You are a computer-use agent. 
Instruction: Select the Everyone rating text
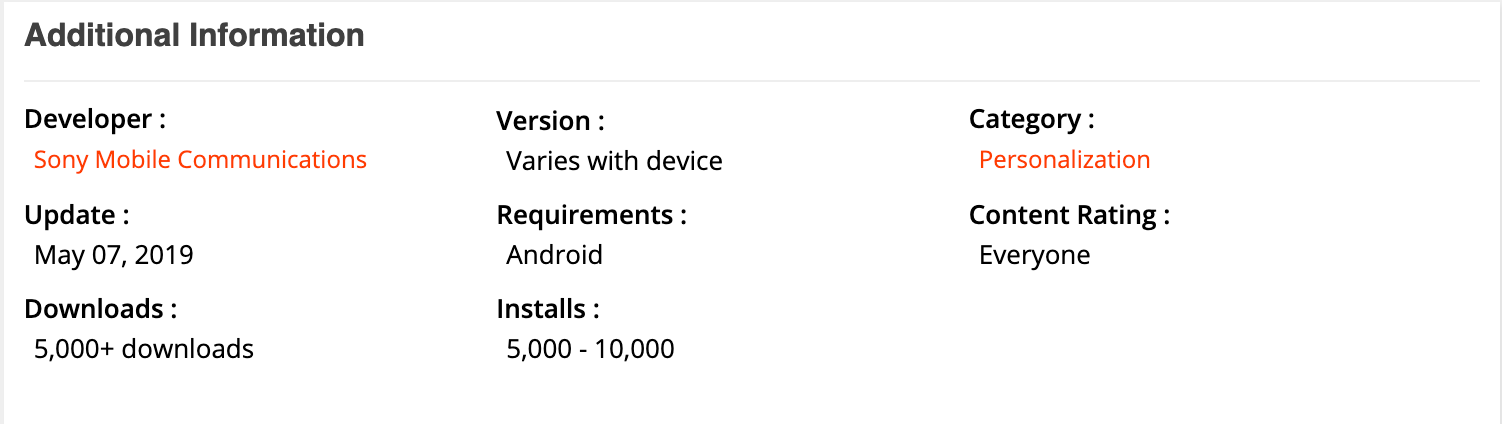(1034, 255)
